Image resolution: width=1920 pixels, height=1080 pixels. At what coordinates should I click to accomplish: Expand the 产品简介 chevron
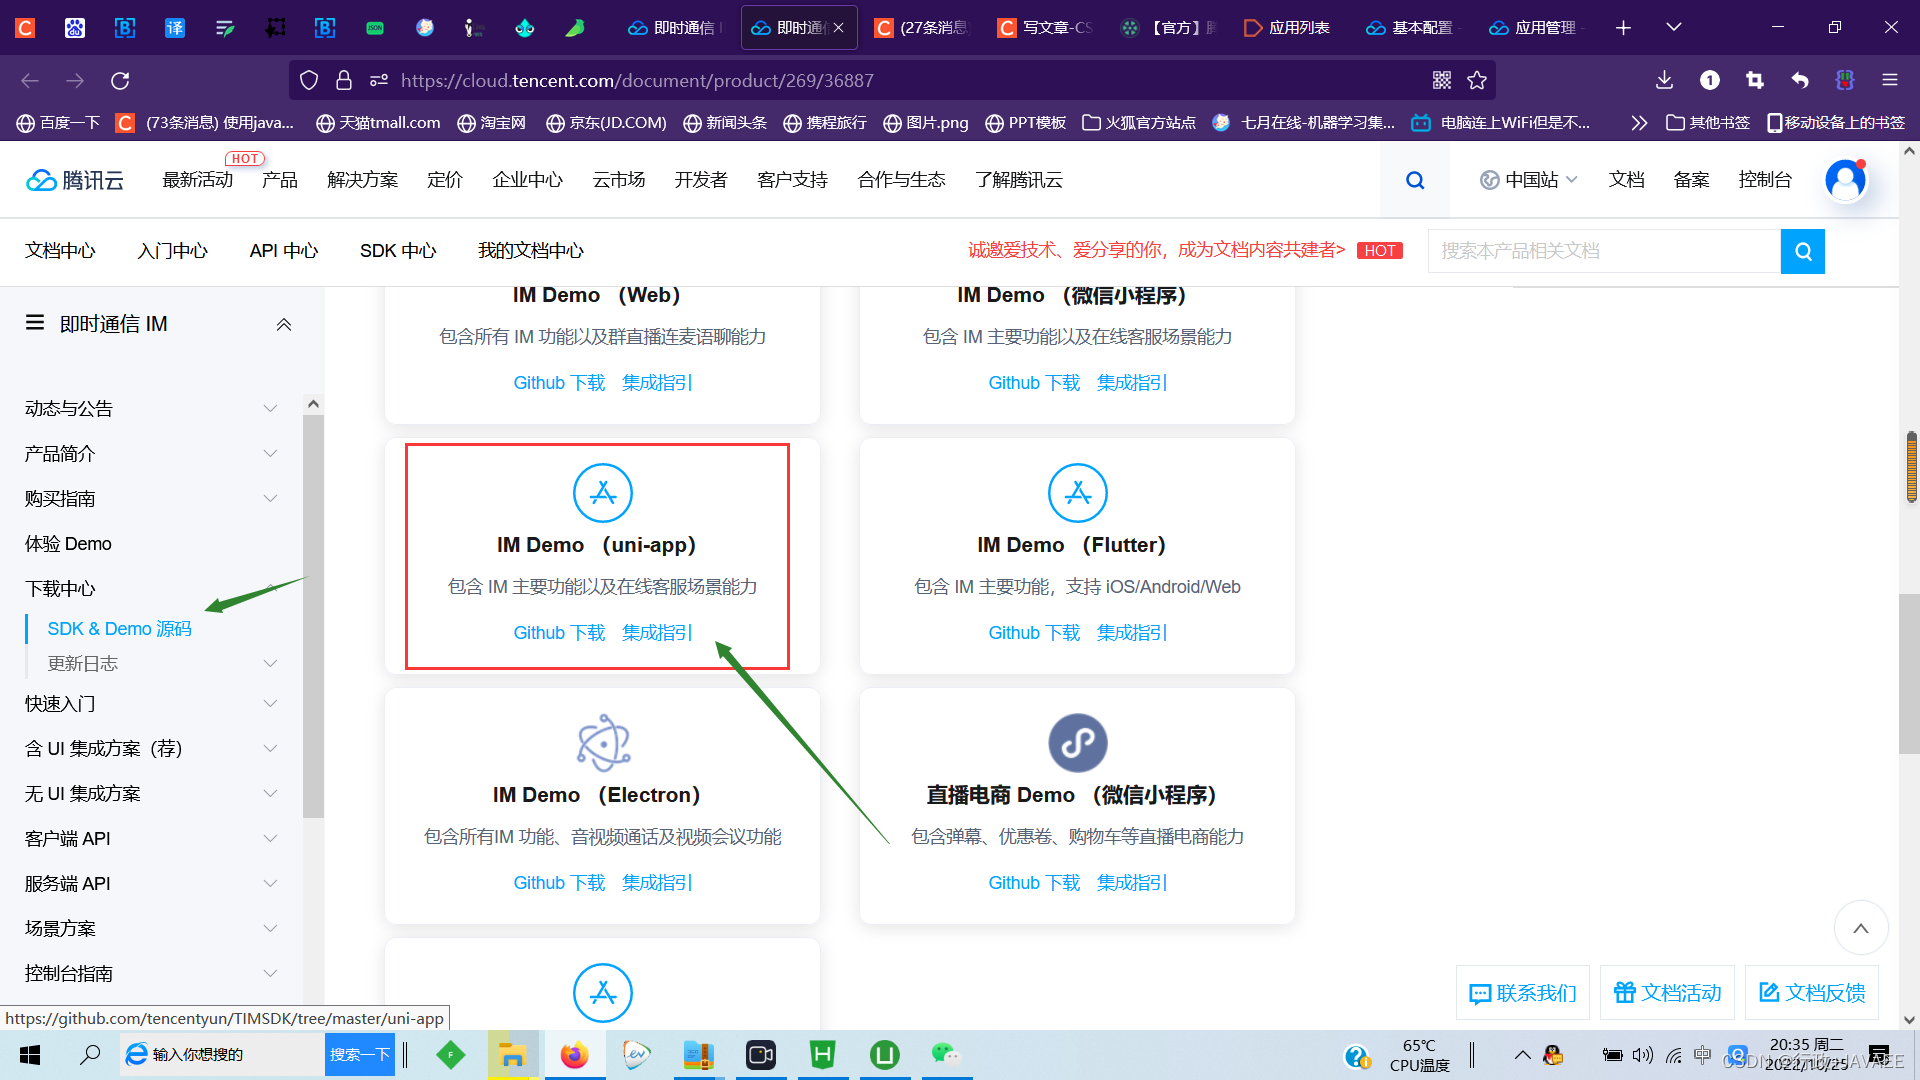click(x=270, y=453)
